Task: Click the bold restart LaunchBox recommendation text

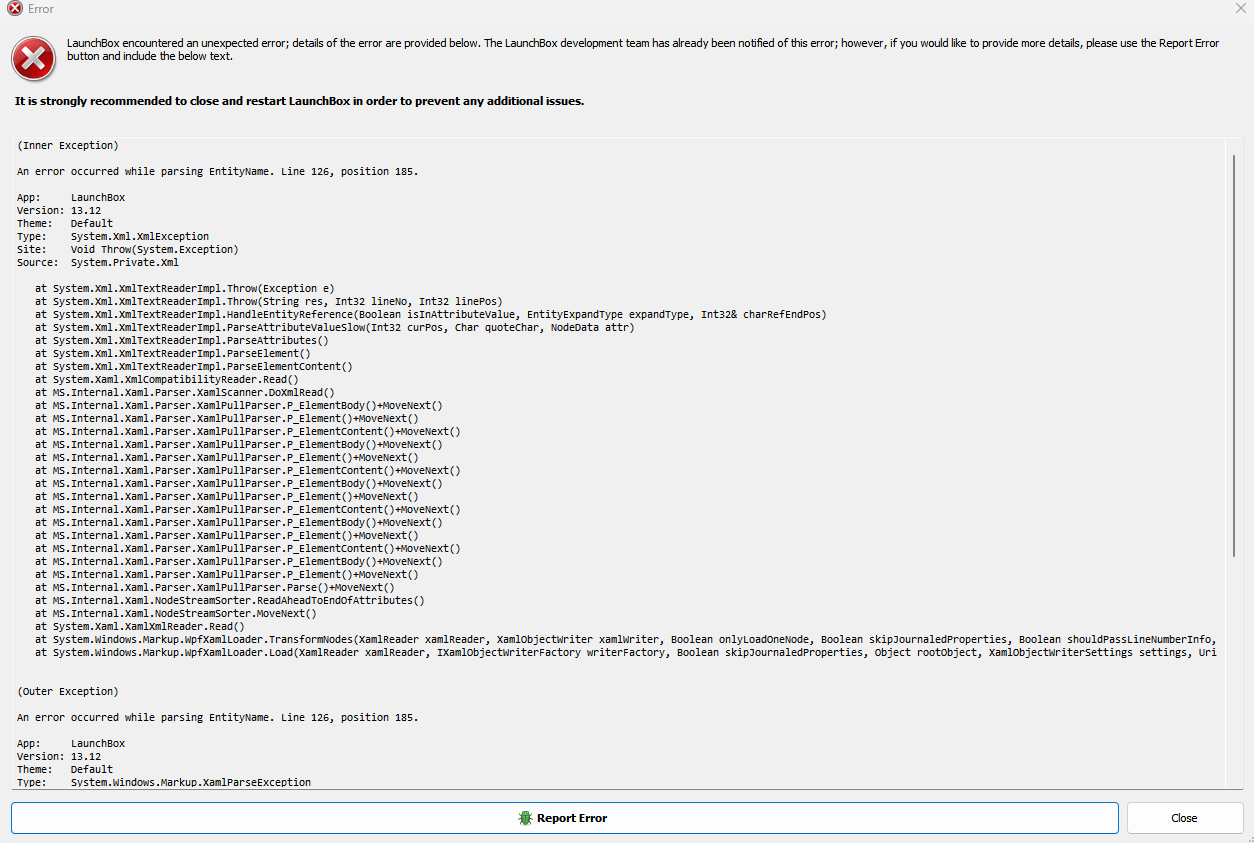Action: pos(300,101)
